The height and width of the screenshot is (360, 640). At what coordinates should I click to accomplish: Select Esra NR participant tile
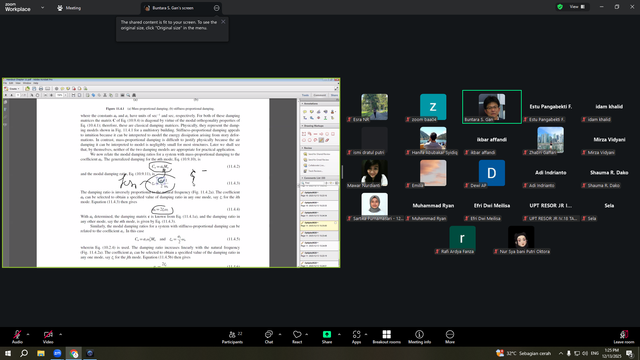pos(374,107)
